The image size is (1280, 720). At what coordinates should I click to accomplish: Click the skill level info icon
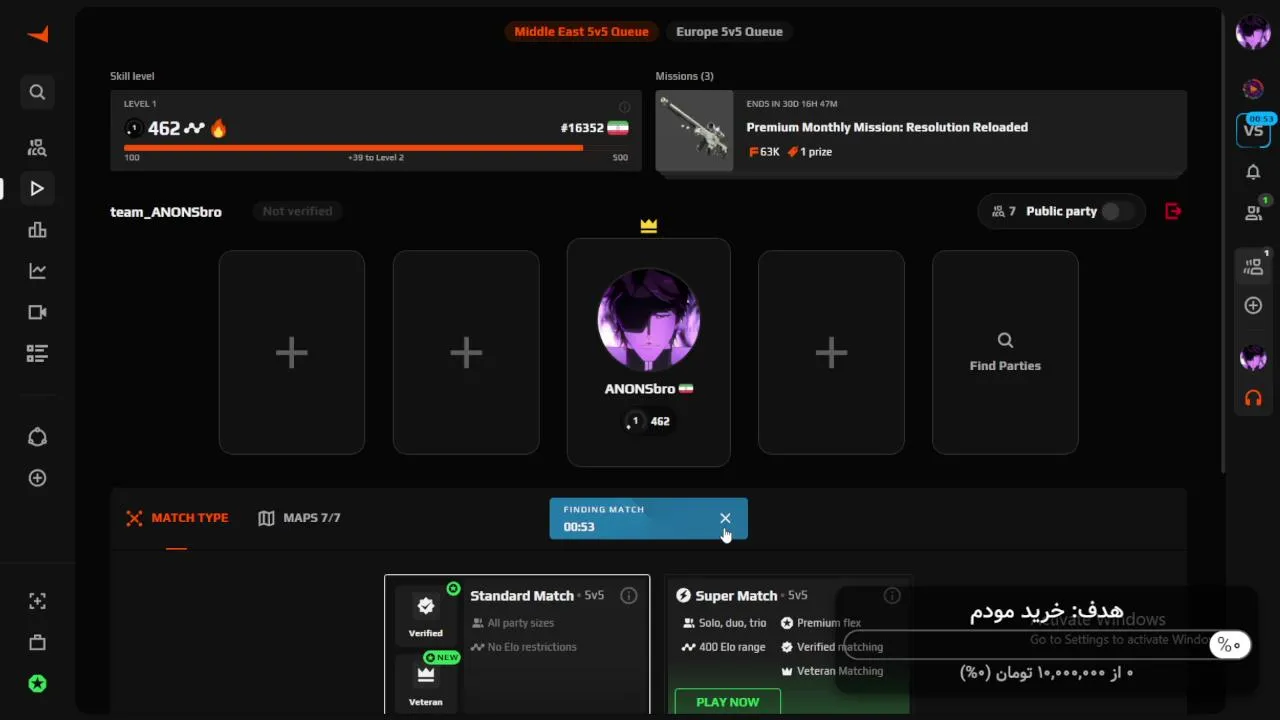pyautogui.click(x=624, y=107)
